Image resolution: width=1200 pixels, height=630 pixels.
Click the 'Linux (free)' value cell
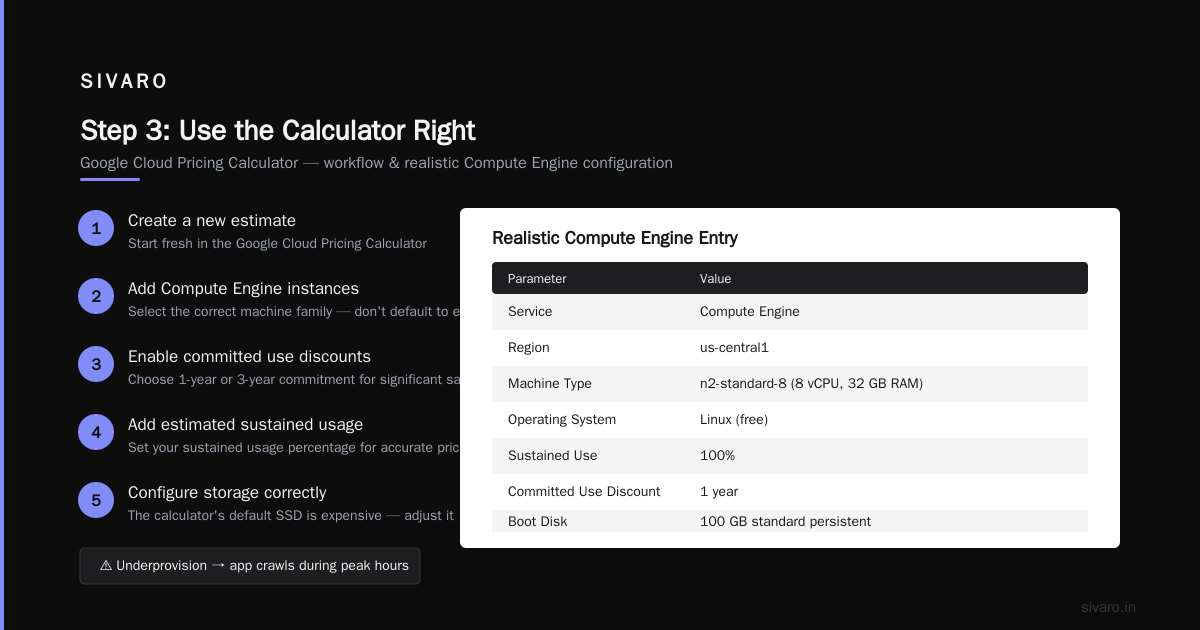(734, 420)
